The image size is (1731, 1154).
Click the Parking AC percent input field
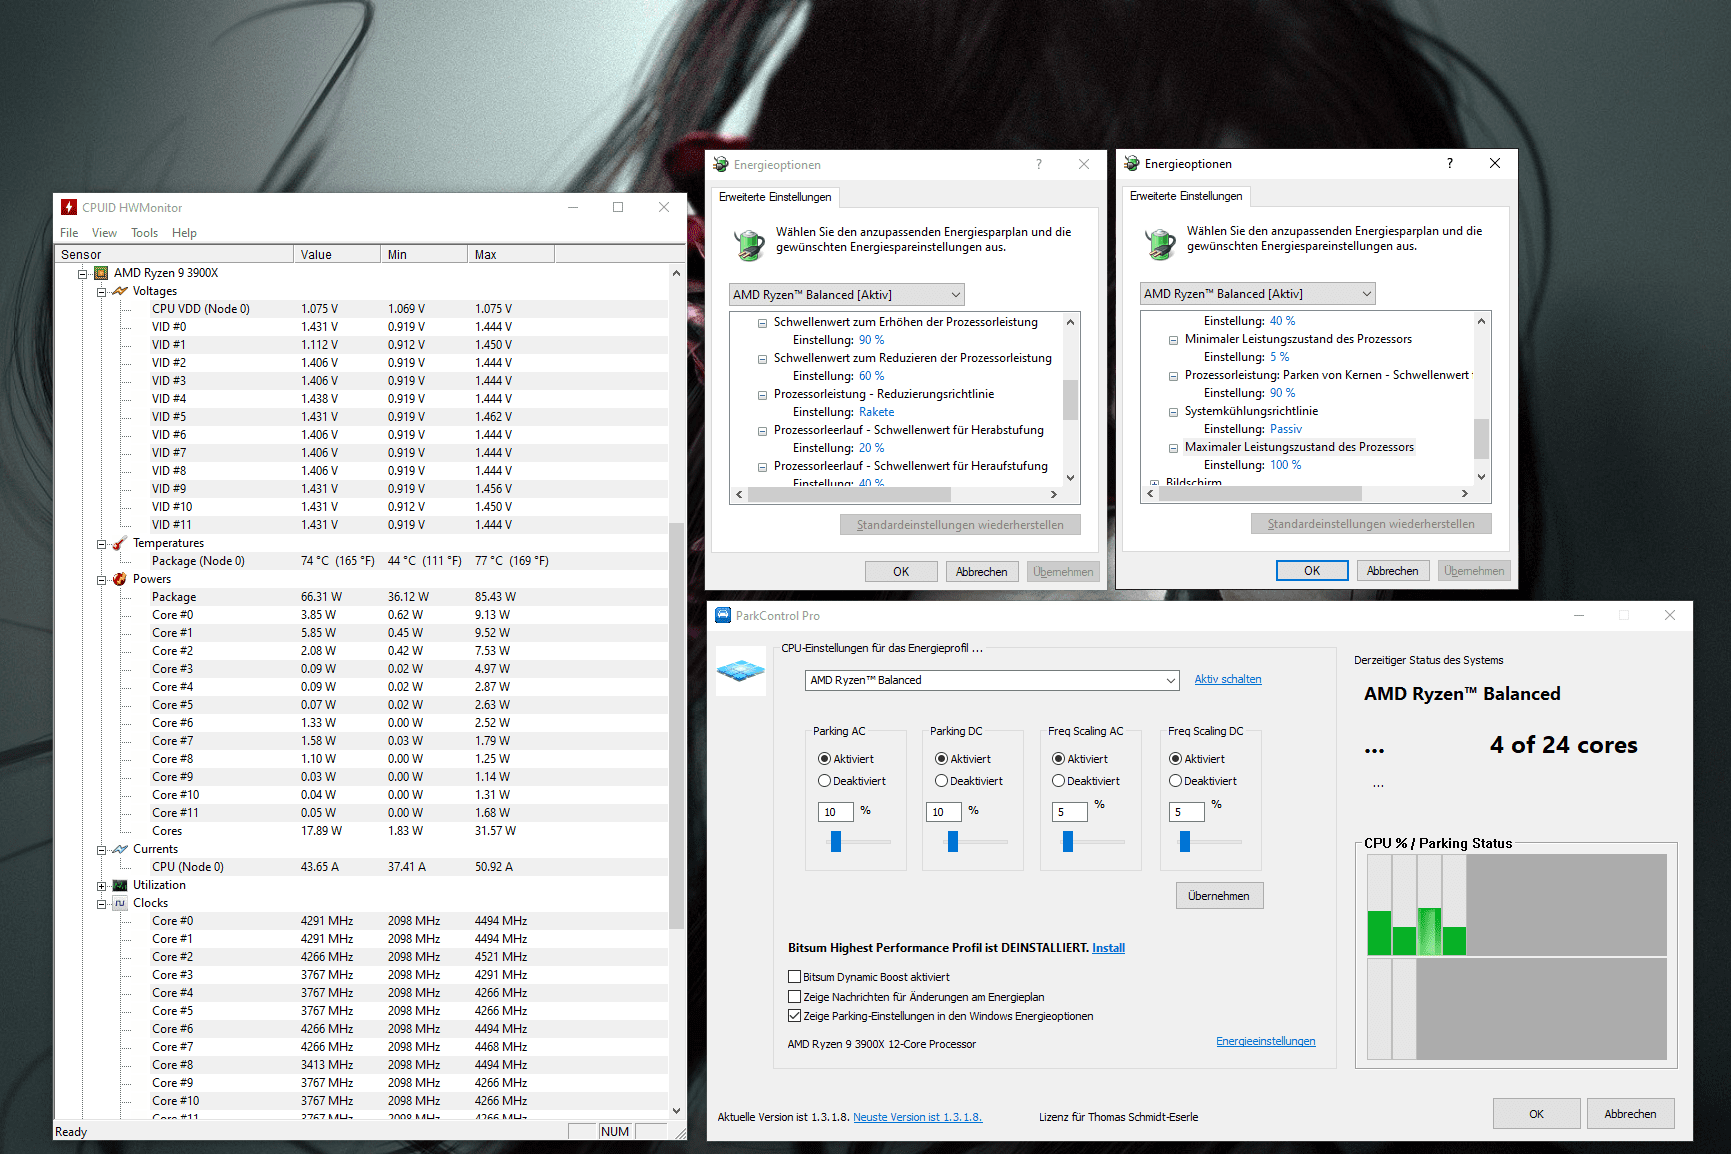click(x=835, y=812)
